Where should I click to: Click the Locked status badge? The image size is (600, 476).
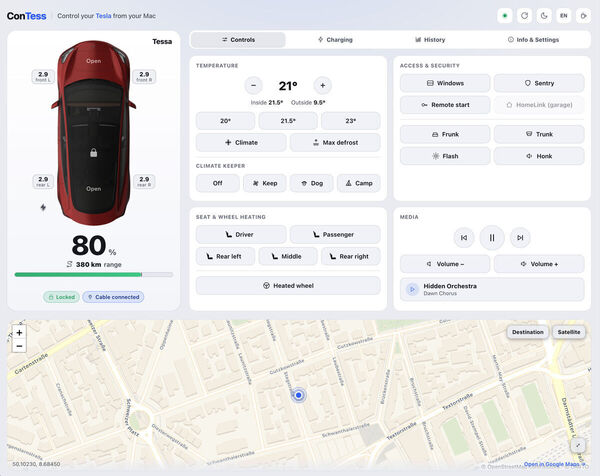pos(62,297)
